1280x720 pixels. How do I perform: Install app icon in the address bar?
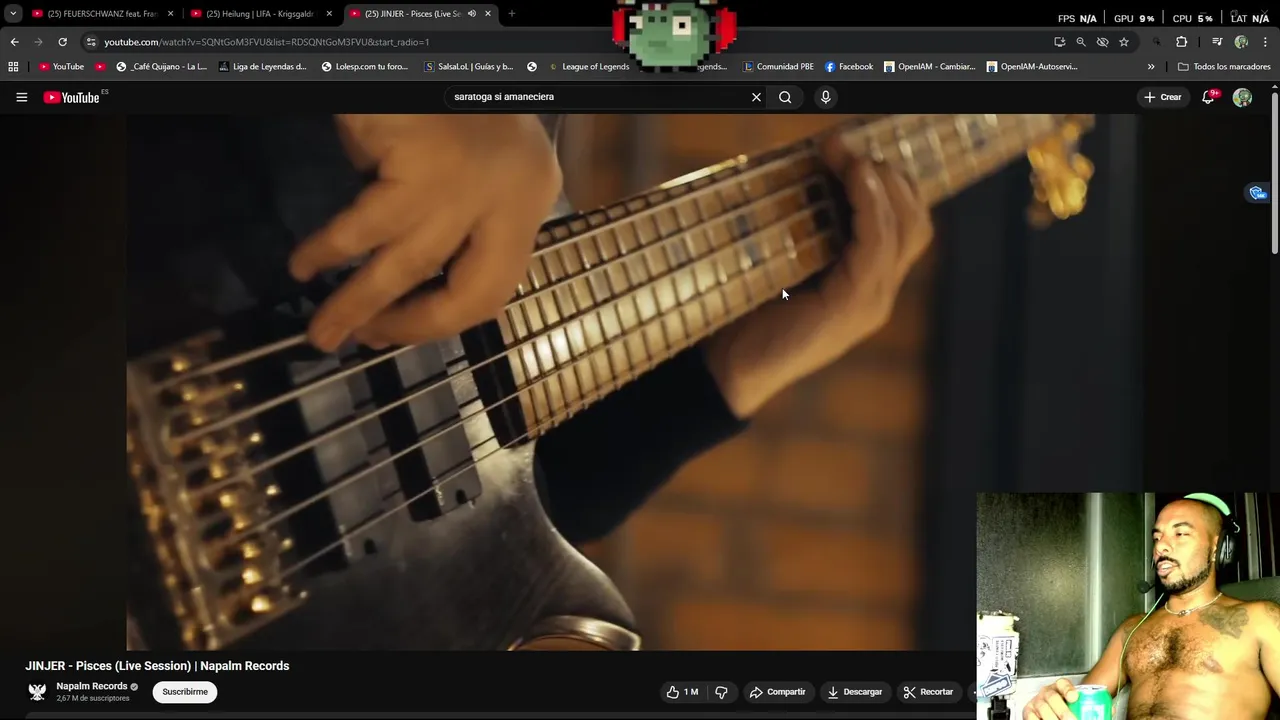pos(1059,42)
